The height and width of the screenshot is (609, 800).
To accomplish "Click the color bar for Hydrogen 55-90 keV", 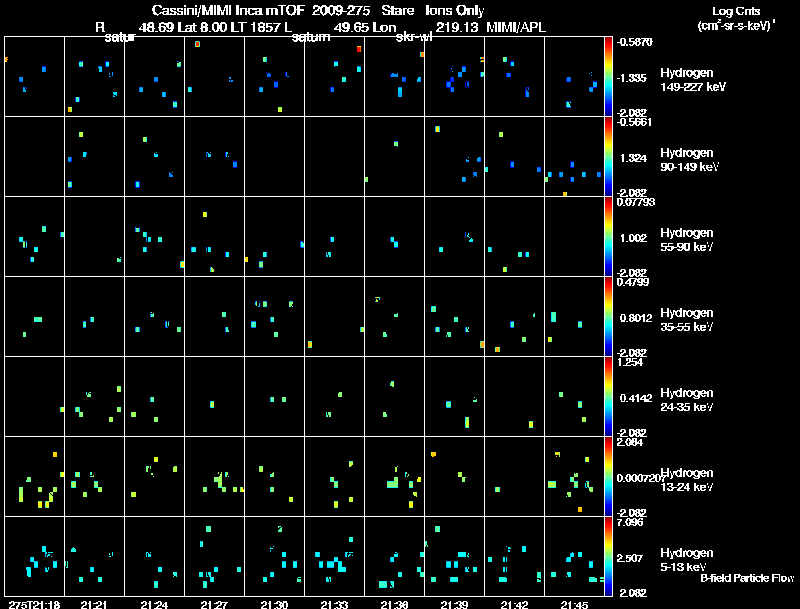I will coord(608,237).
